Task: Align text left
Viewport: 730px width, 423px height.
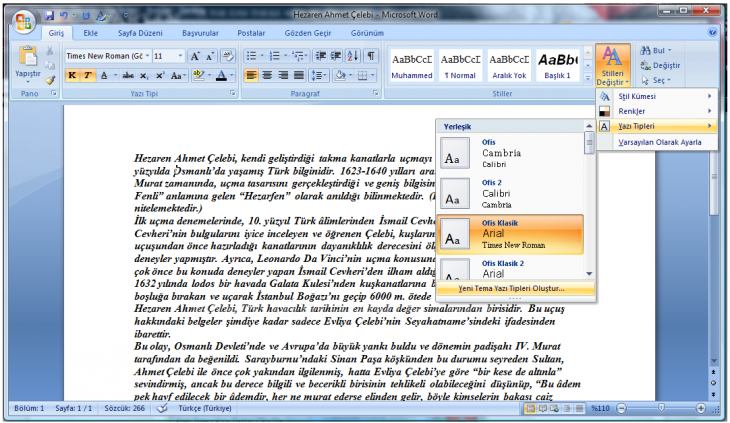Action: [x=251, y=75]
